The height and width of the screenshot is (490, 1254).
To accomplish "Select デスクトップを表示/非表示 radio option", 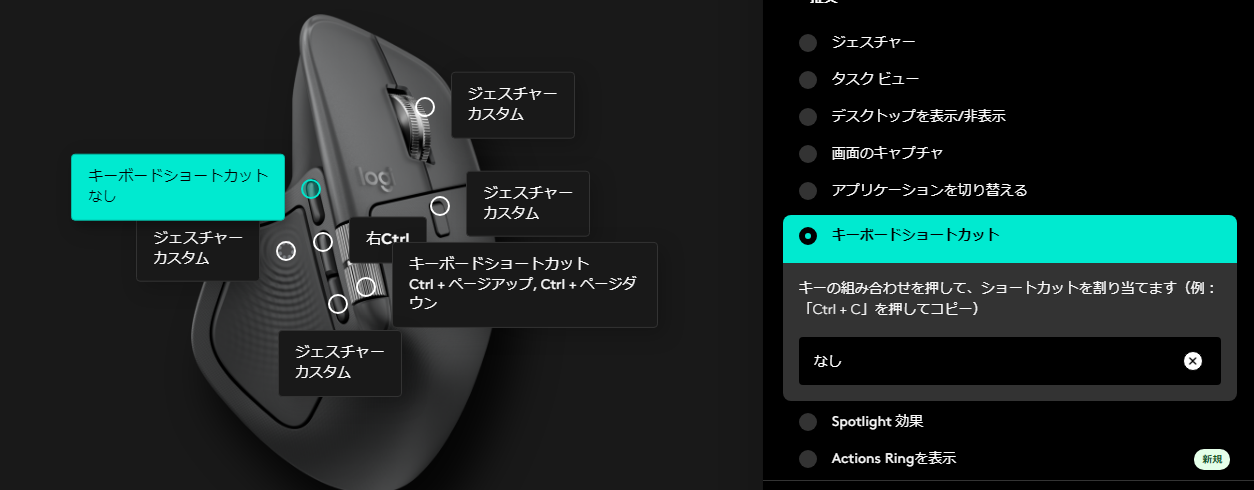I will coord(808,117).
